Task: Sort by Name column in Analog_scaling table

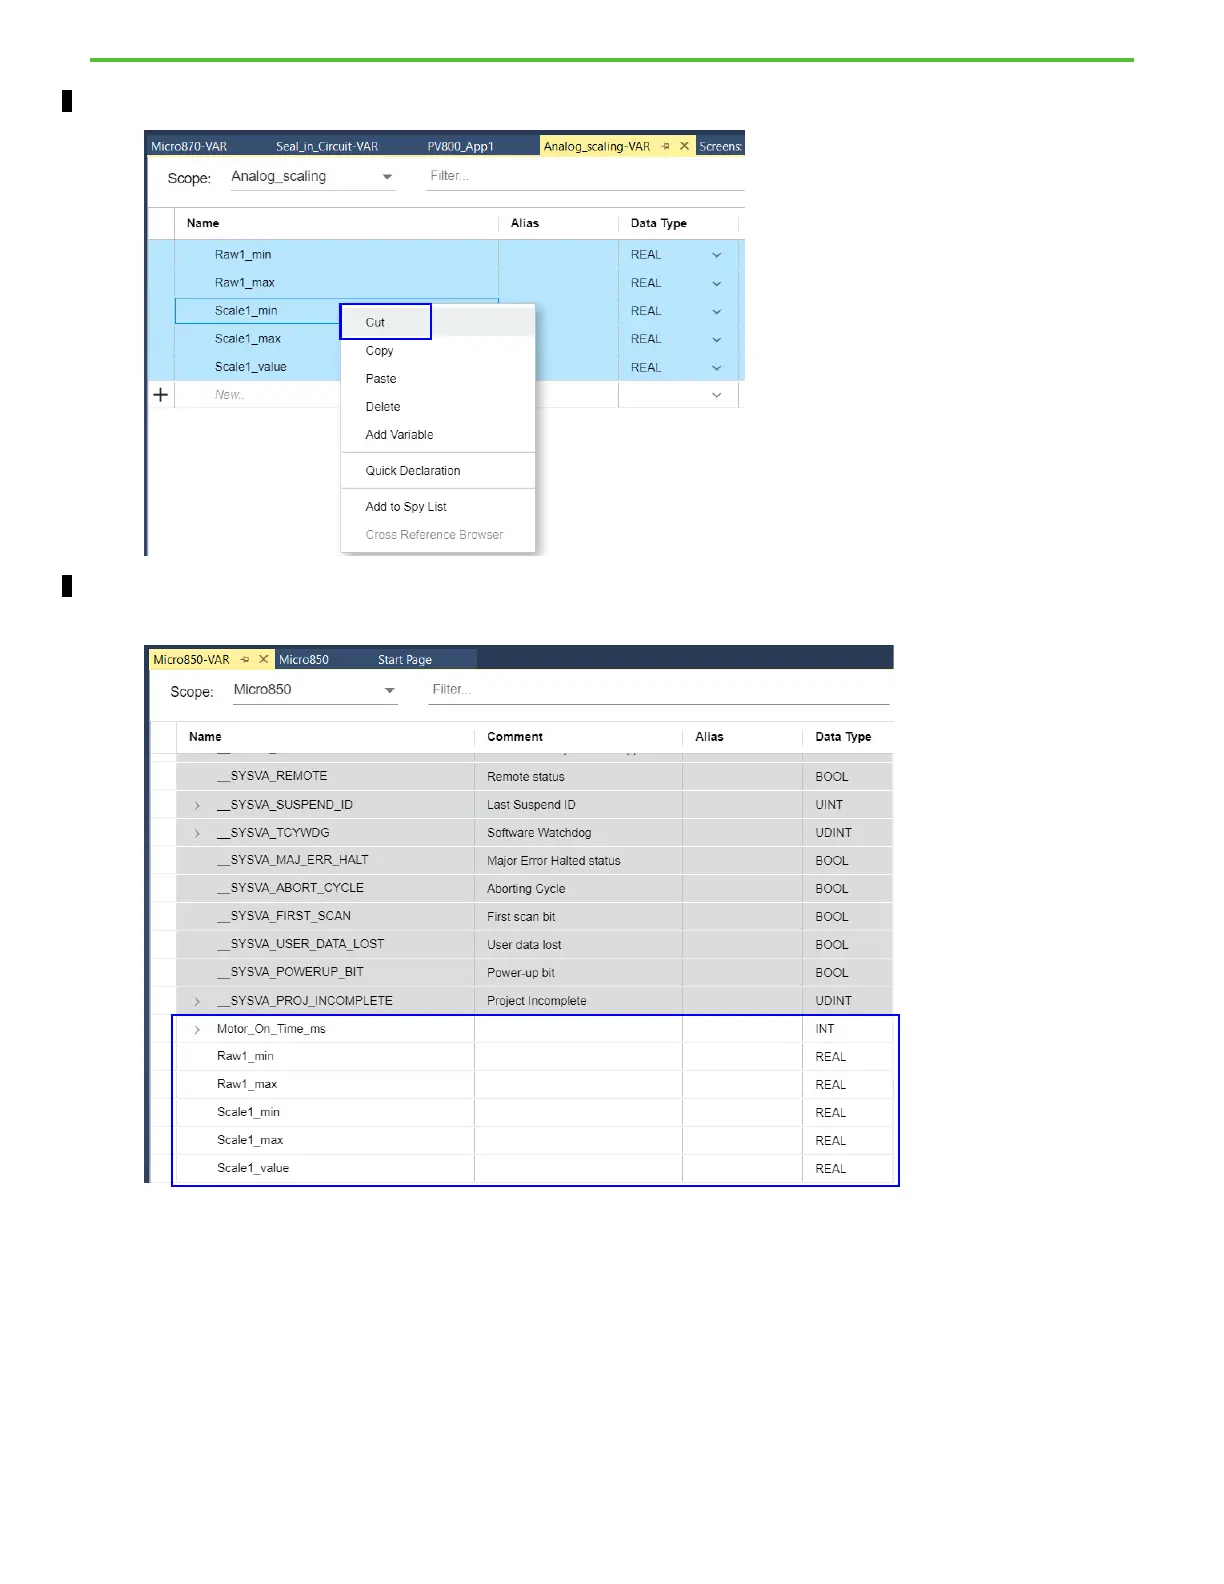Action: (203, 223)
